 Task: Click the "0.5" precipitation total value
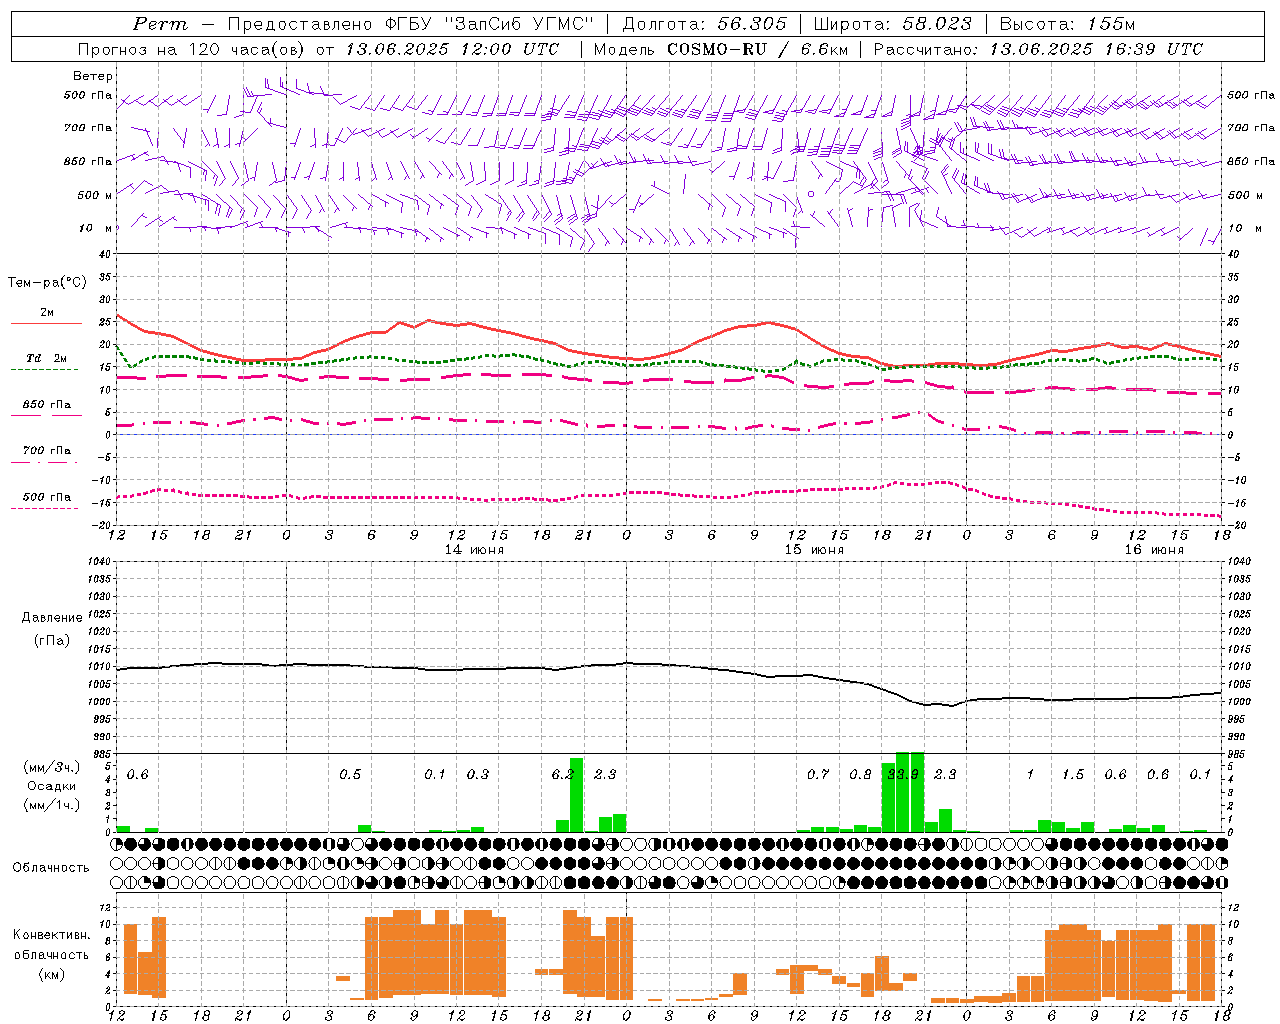pyautogui.click(x=350, y=774)
